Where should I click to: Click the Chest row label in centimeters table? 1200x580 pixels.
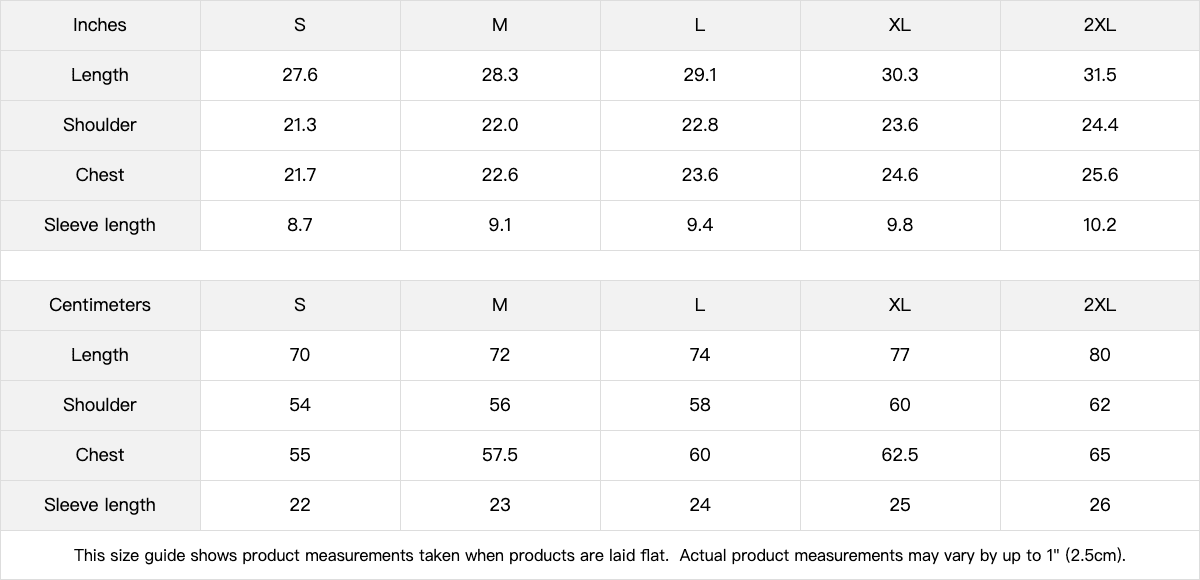click(x=100, y=455)
